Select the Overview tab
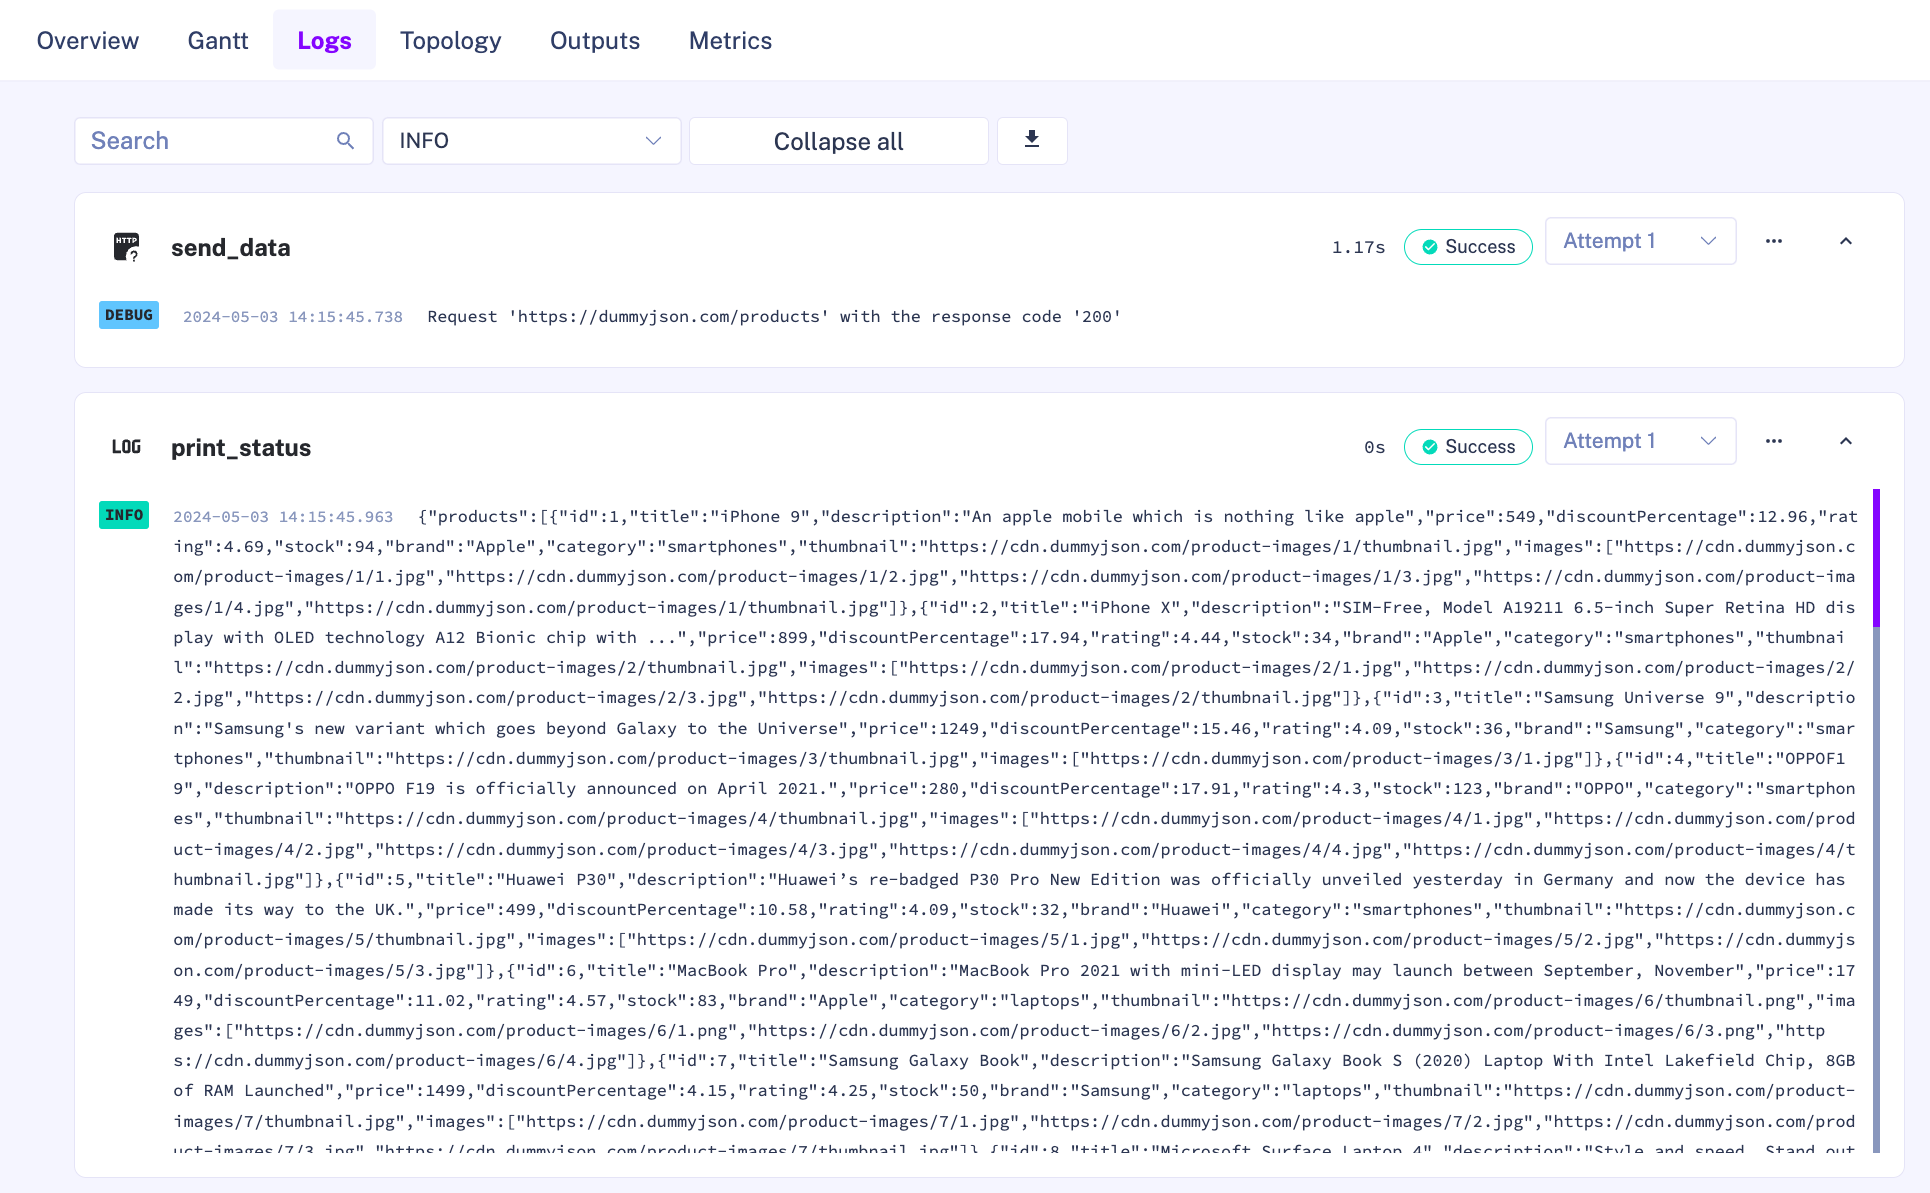Screen dimensions: 1930x1193 87,39
